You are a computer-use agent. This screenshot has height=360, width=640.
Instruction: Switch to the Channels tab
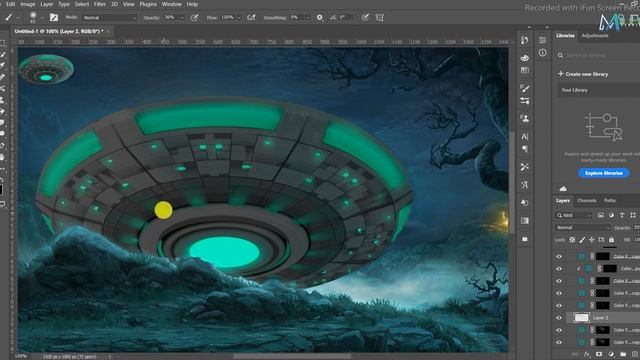coord(587,200)
